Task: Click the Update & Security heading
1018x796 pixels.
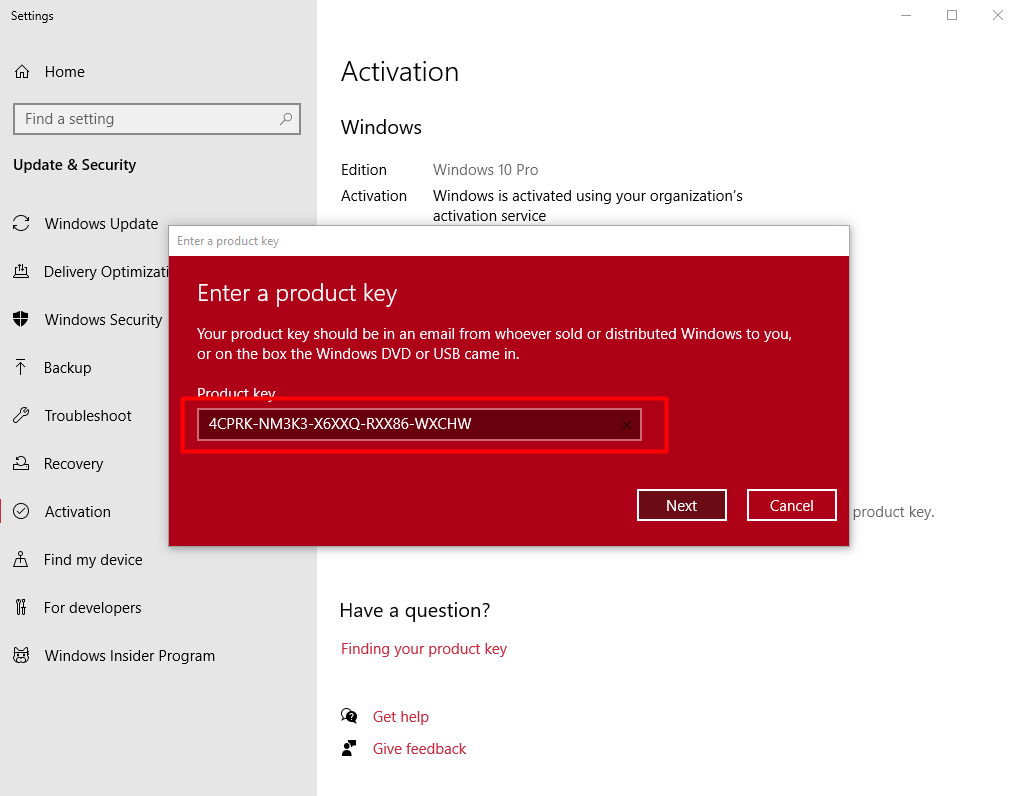Action: (75, 165)
